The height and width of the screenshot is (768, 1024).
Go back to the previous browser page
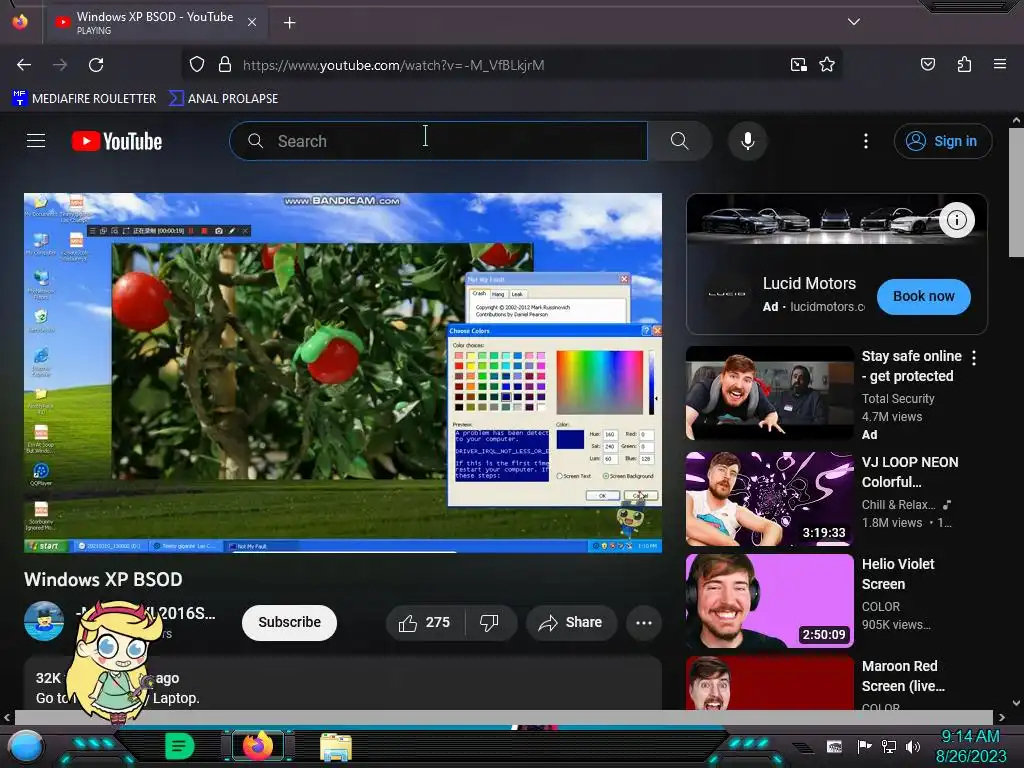pyautogui.click(x=24, y=65)
